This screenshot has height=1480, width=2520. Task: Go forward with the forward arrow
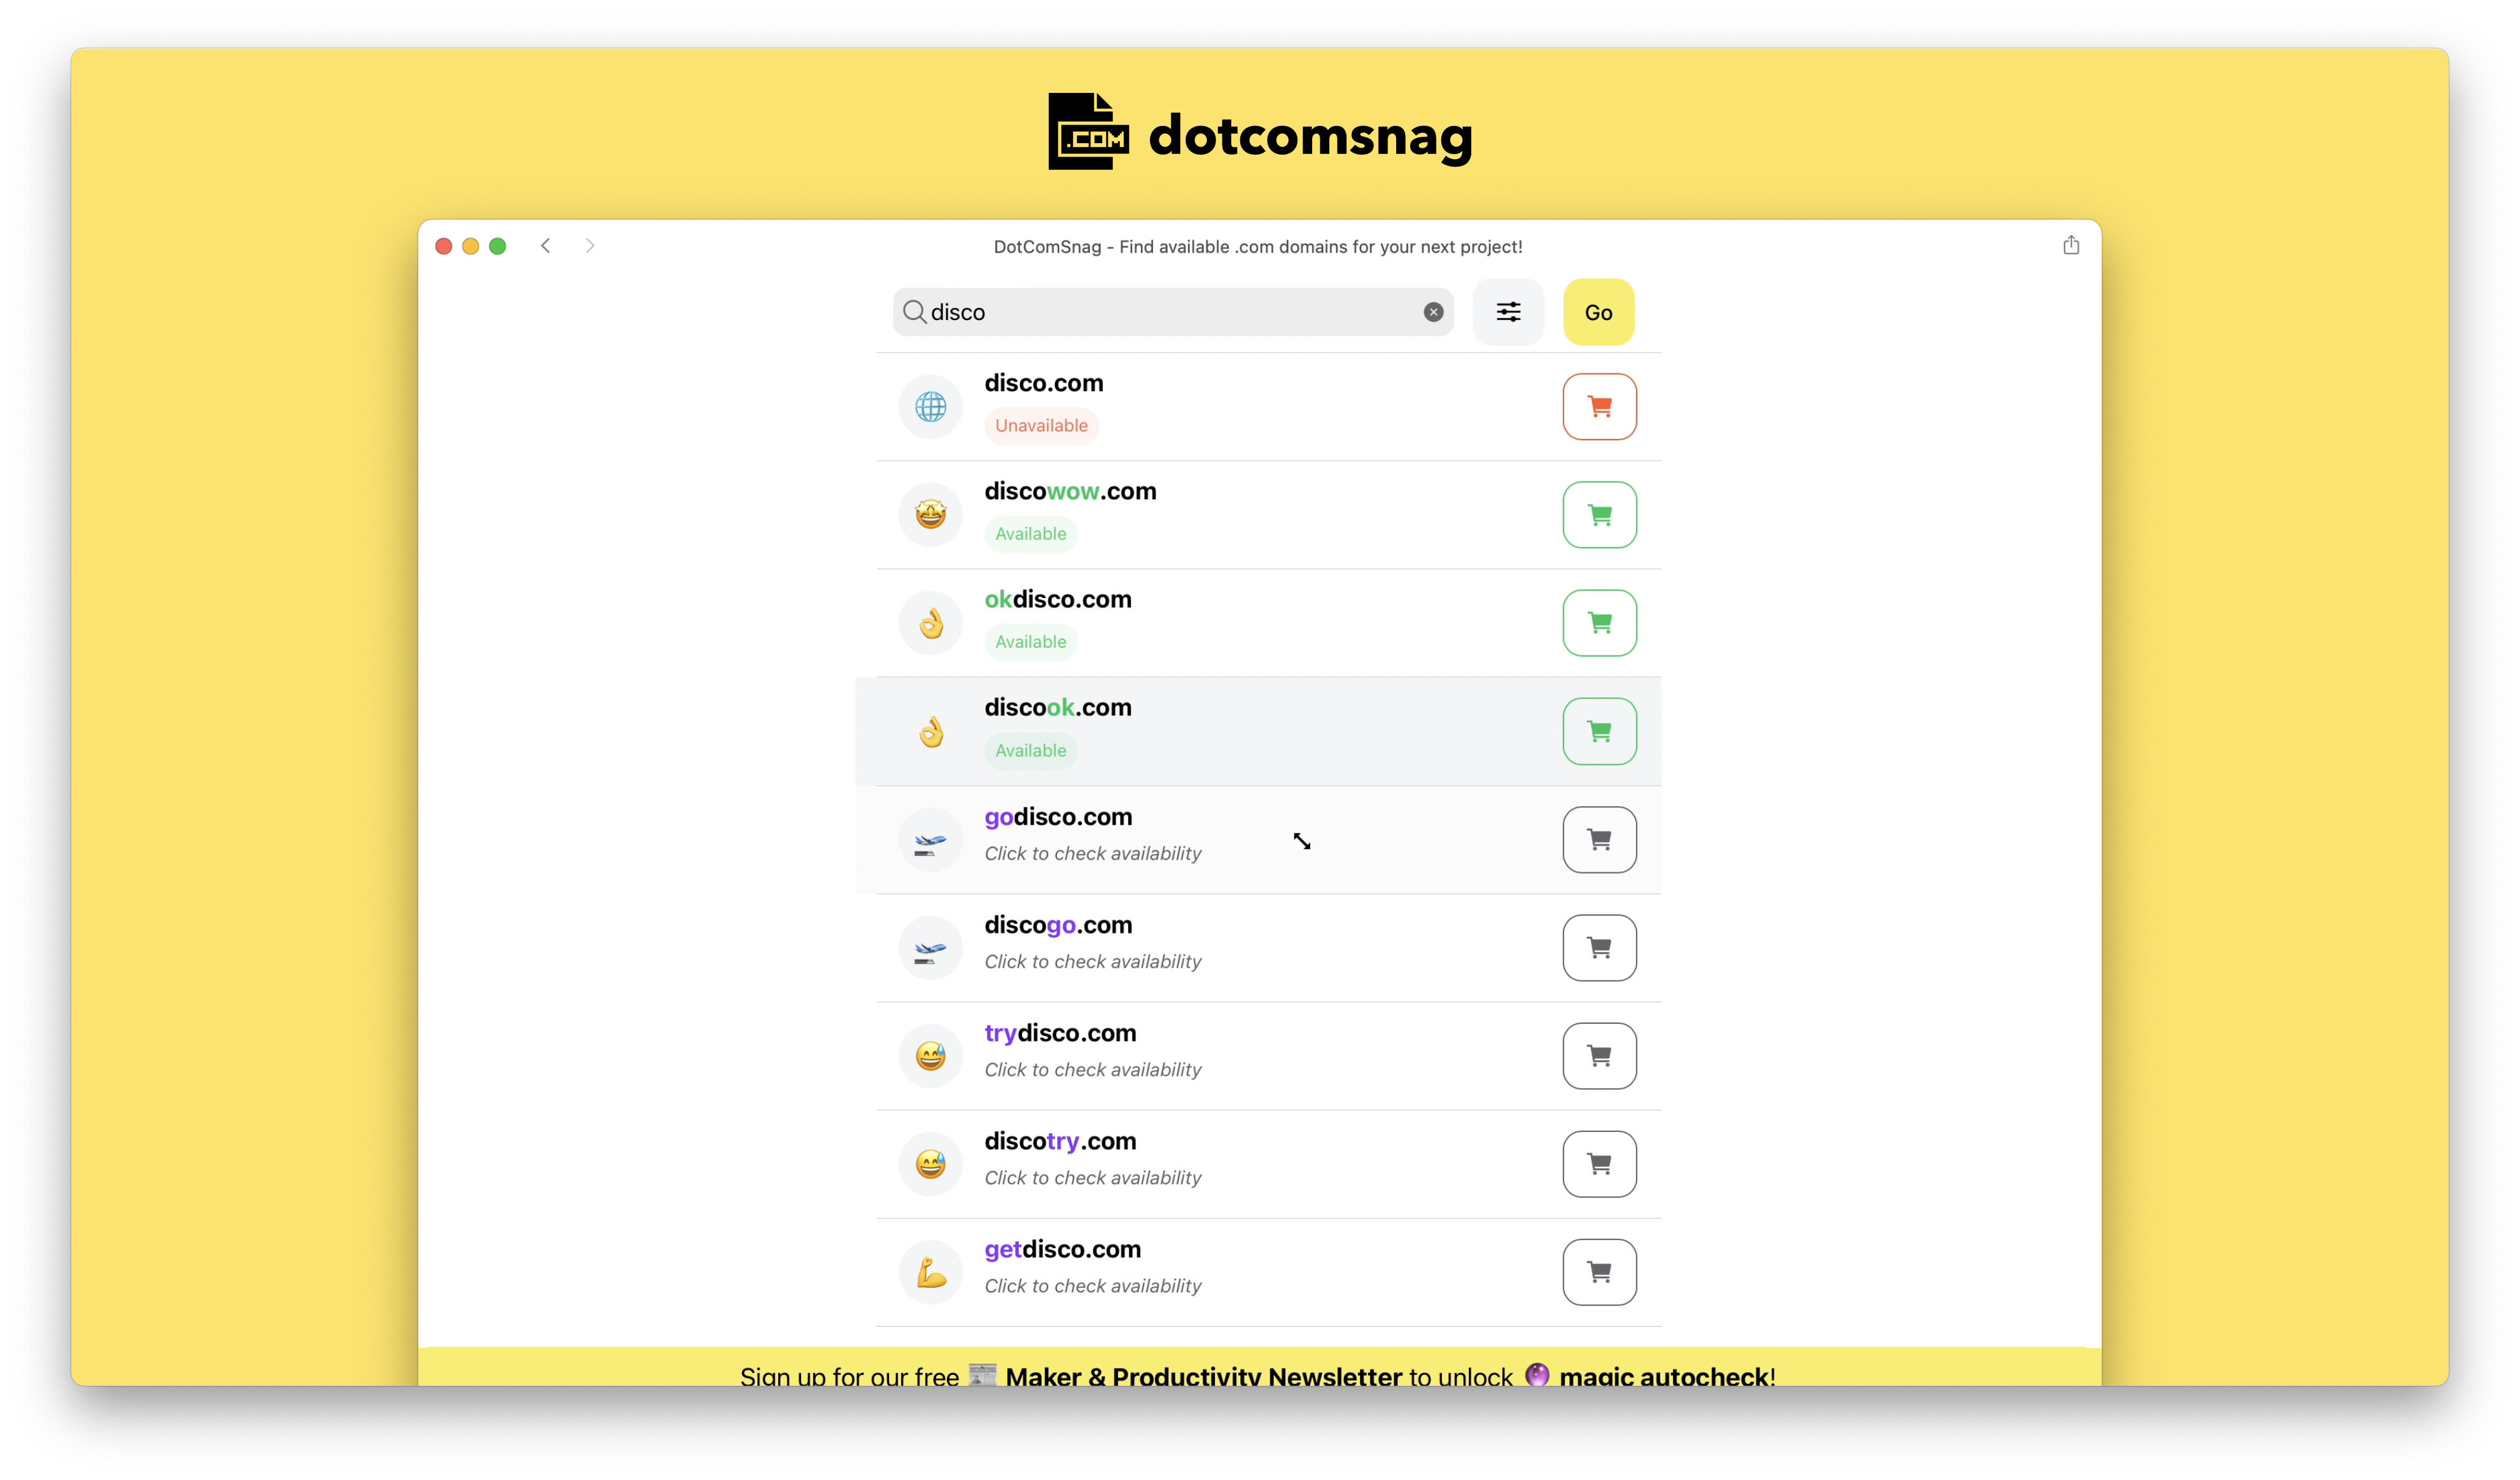click(x=590, y=246)
